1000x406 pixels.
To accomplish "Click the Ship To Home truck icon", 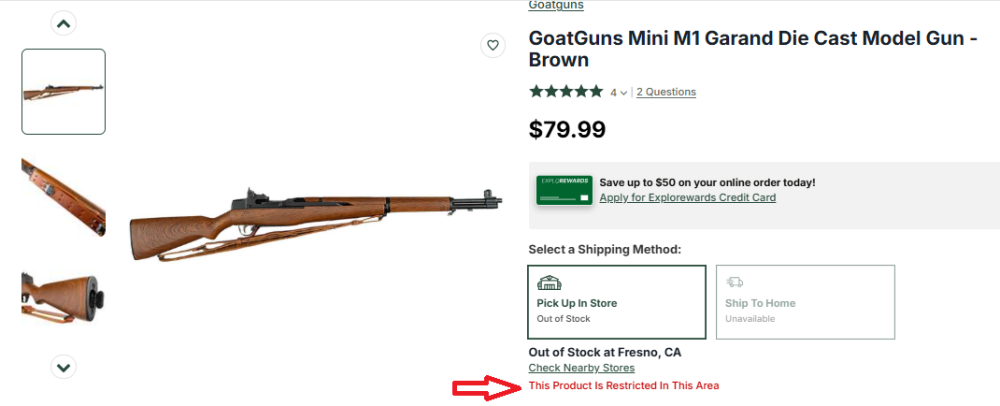I will point(735,282).
